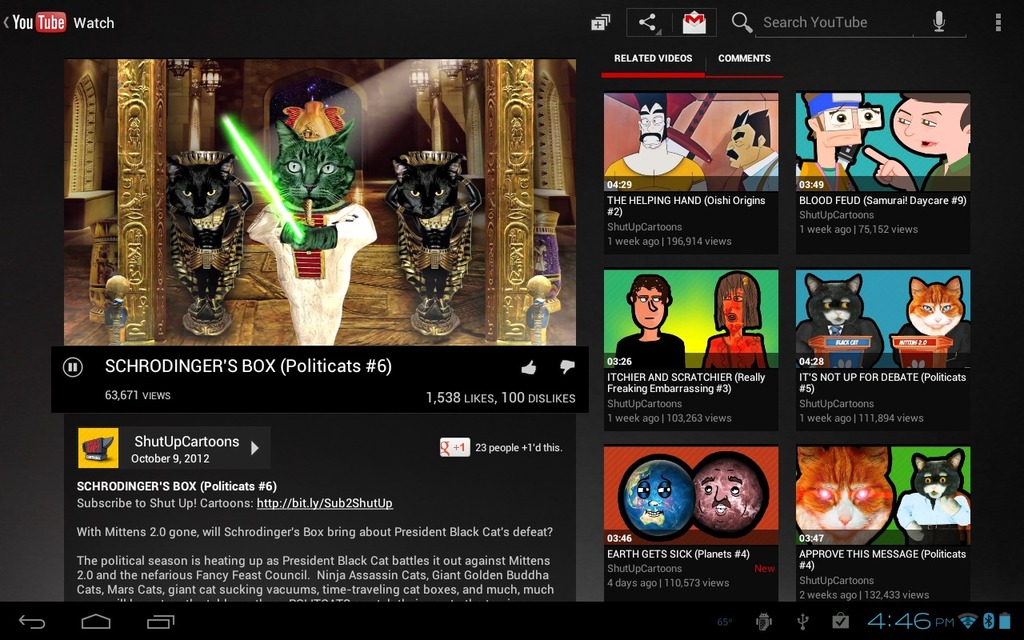The image size is (1024, 640).
Task: Click the Google +1 button
Action: (455, 447)
